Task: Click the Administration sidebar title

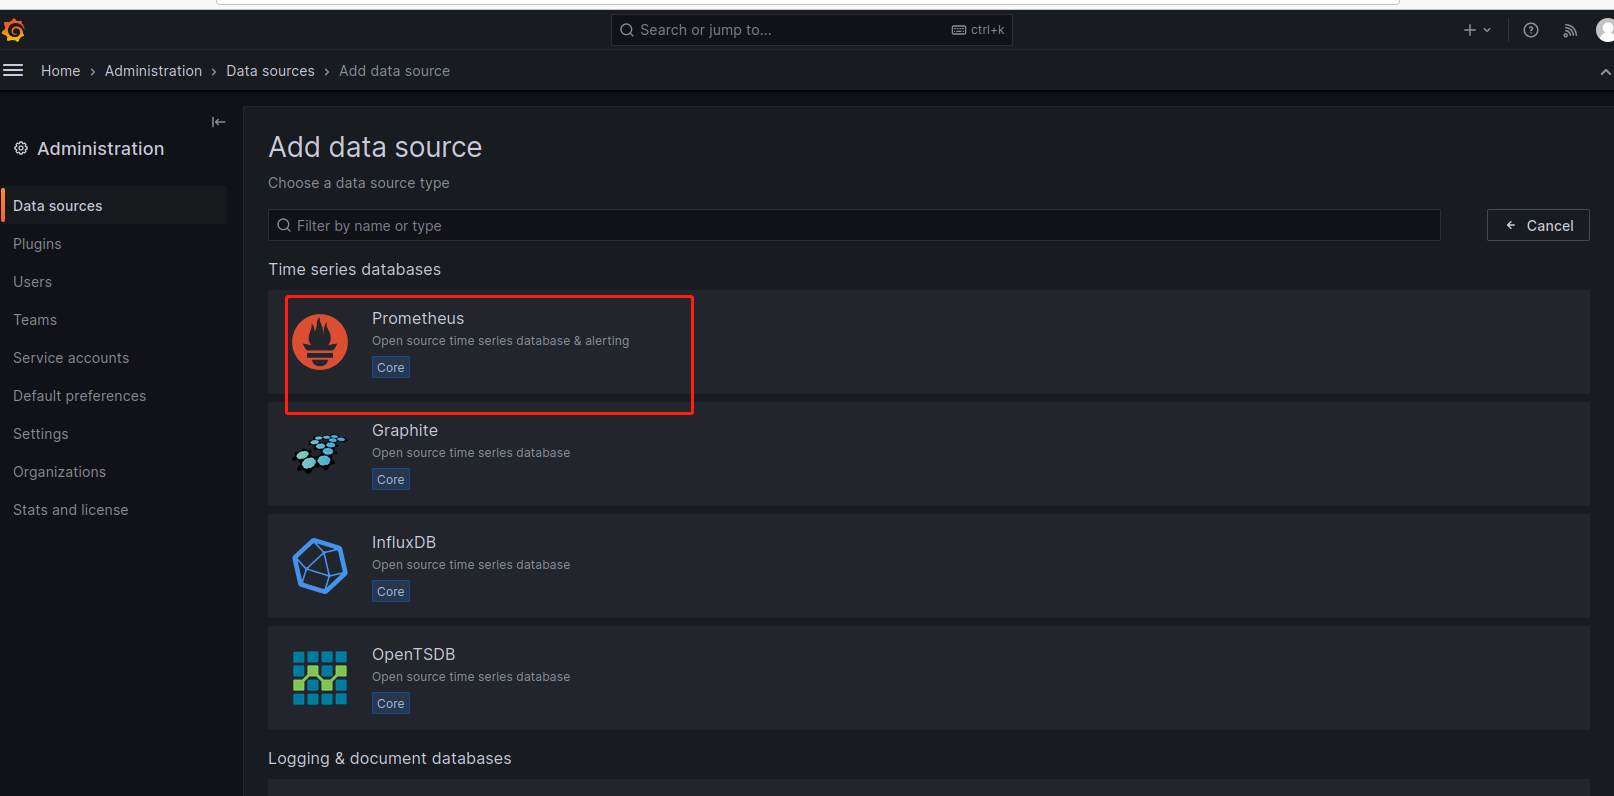Action: [100, 148]
